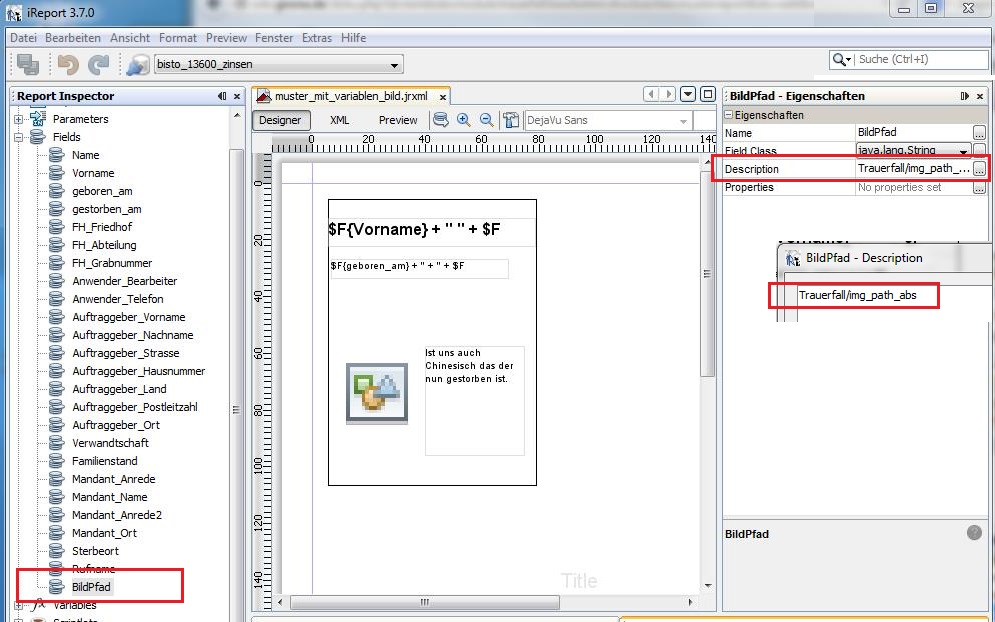The image size is (995, 622).
Task: Open the bisto_13600_zinsen datasource dropdown
Action: click(395, 66)
